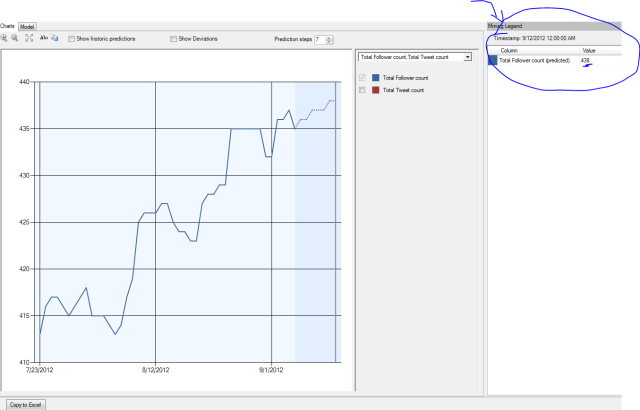Click the blue Total Follower count swatch

pyautogui.click(x=376, y=78)
